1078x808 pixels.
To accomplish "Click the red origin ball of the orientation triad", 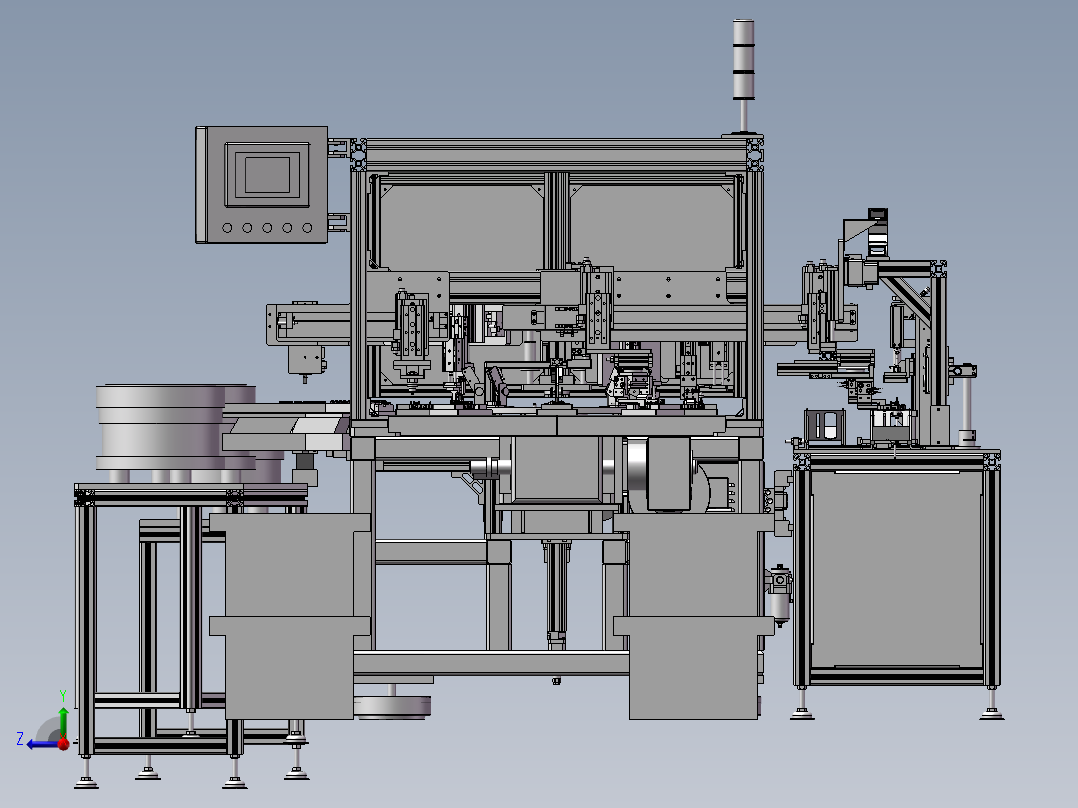I will click(63, 743).
